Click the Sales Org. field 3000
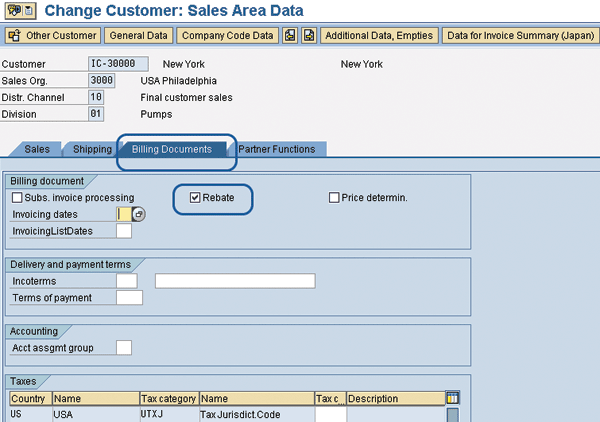Viewport: 600px width, 422px height. coord(101,81)
